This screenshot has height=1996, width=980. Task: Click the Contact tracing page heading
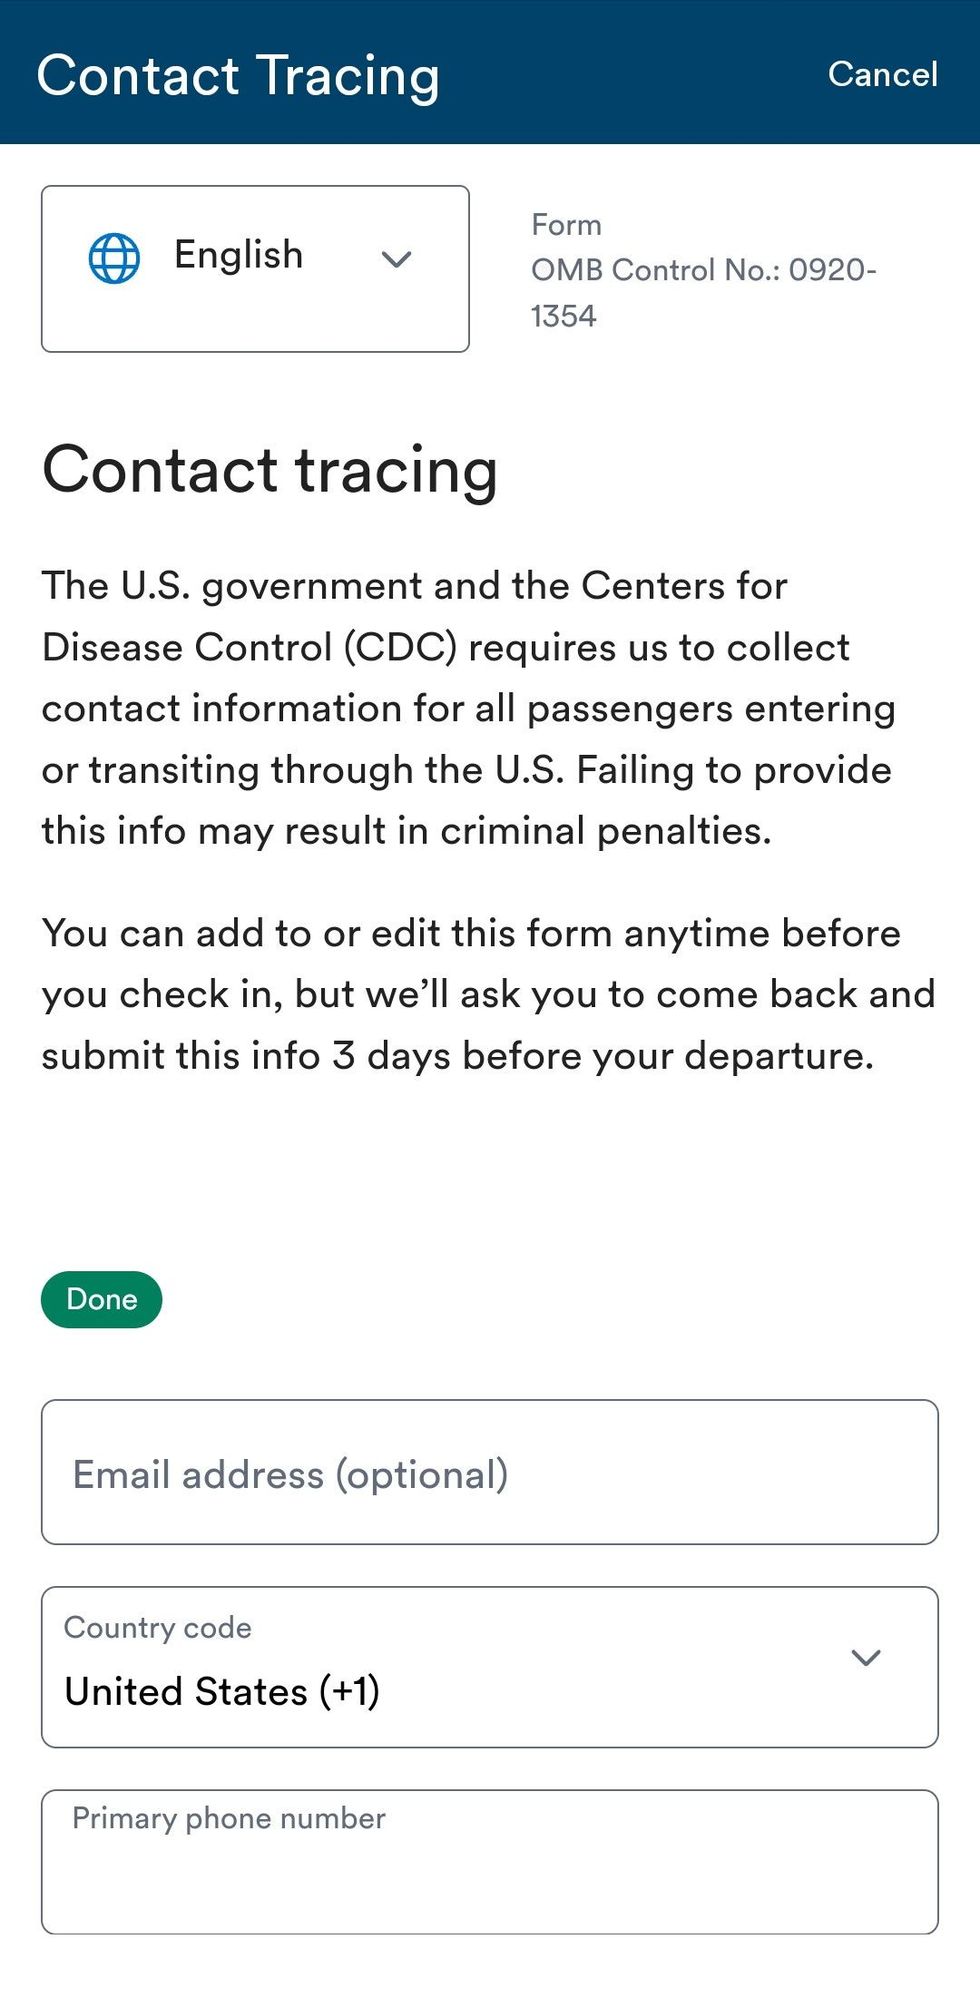pos(270,470)
